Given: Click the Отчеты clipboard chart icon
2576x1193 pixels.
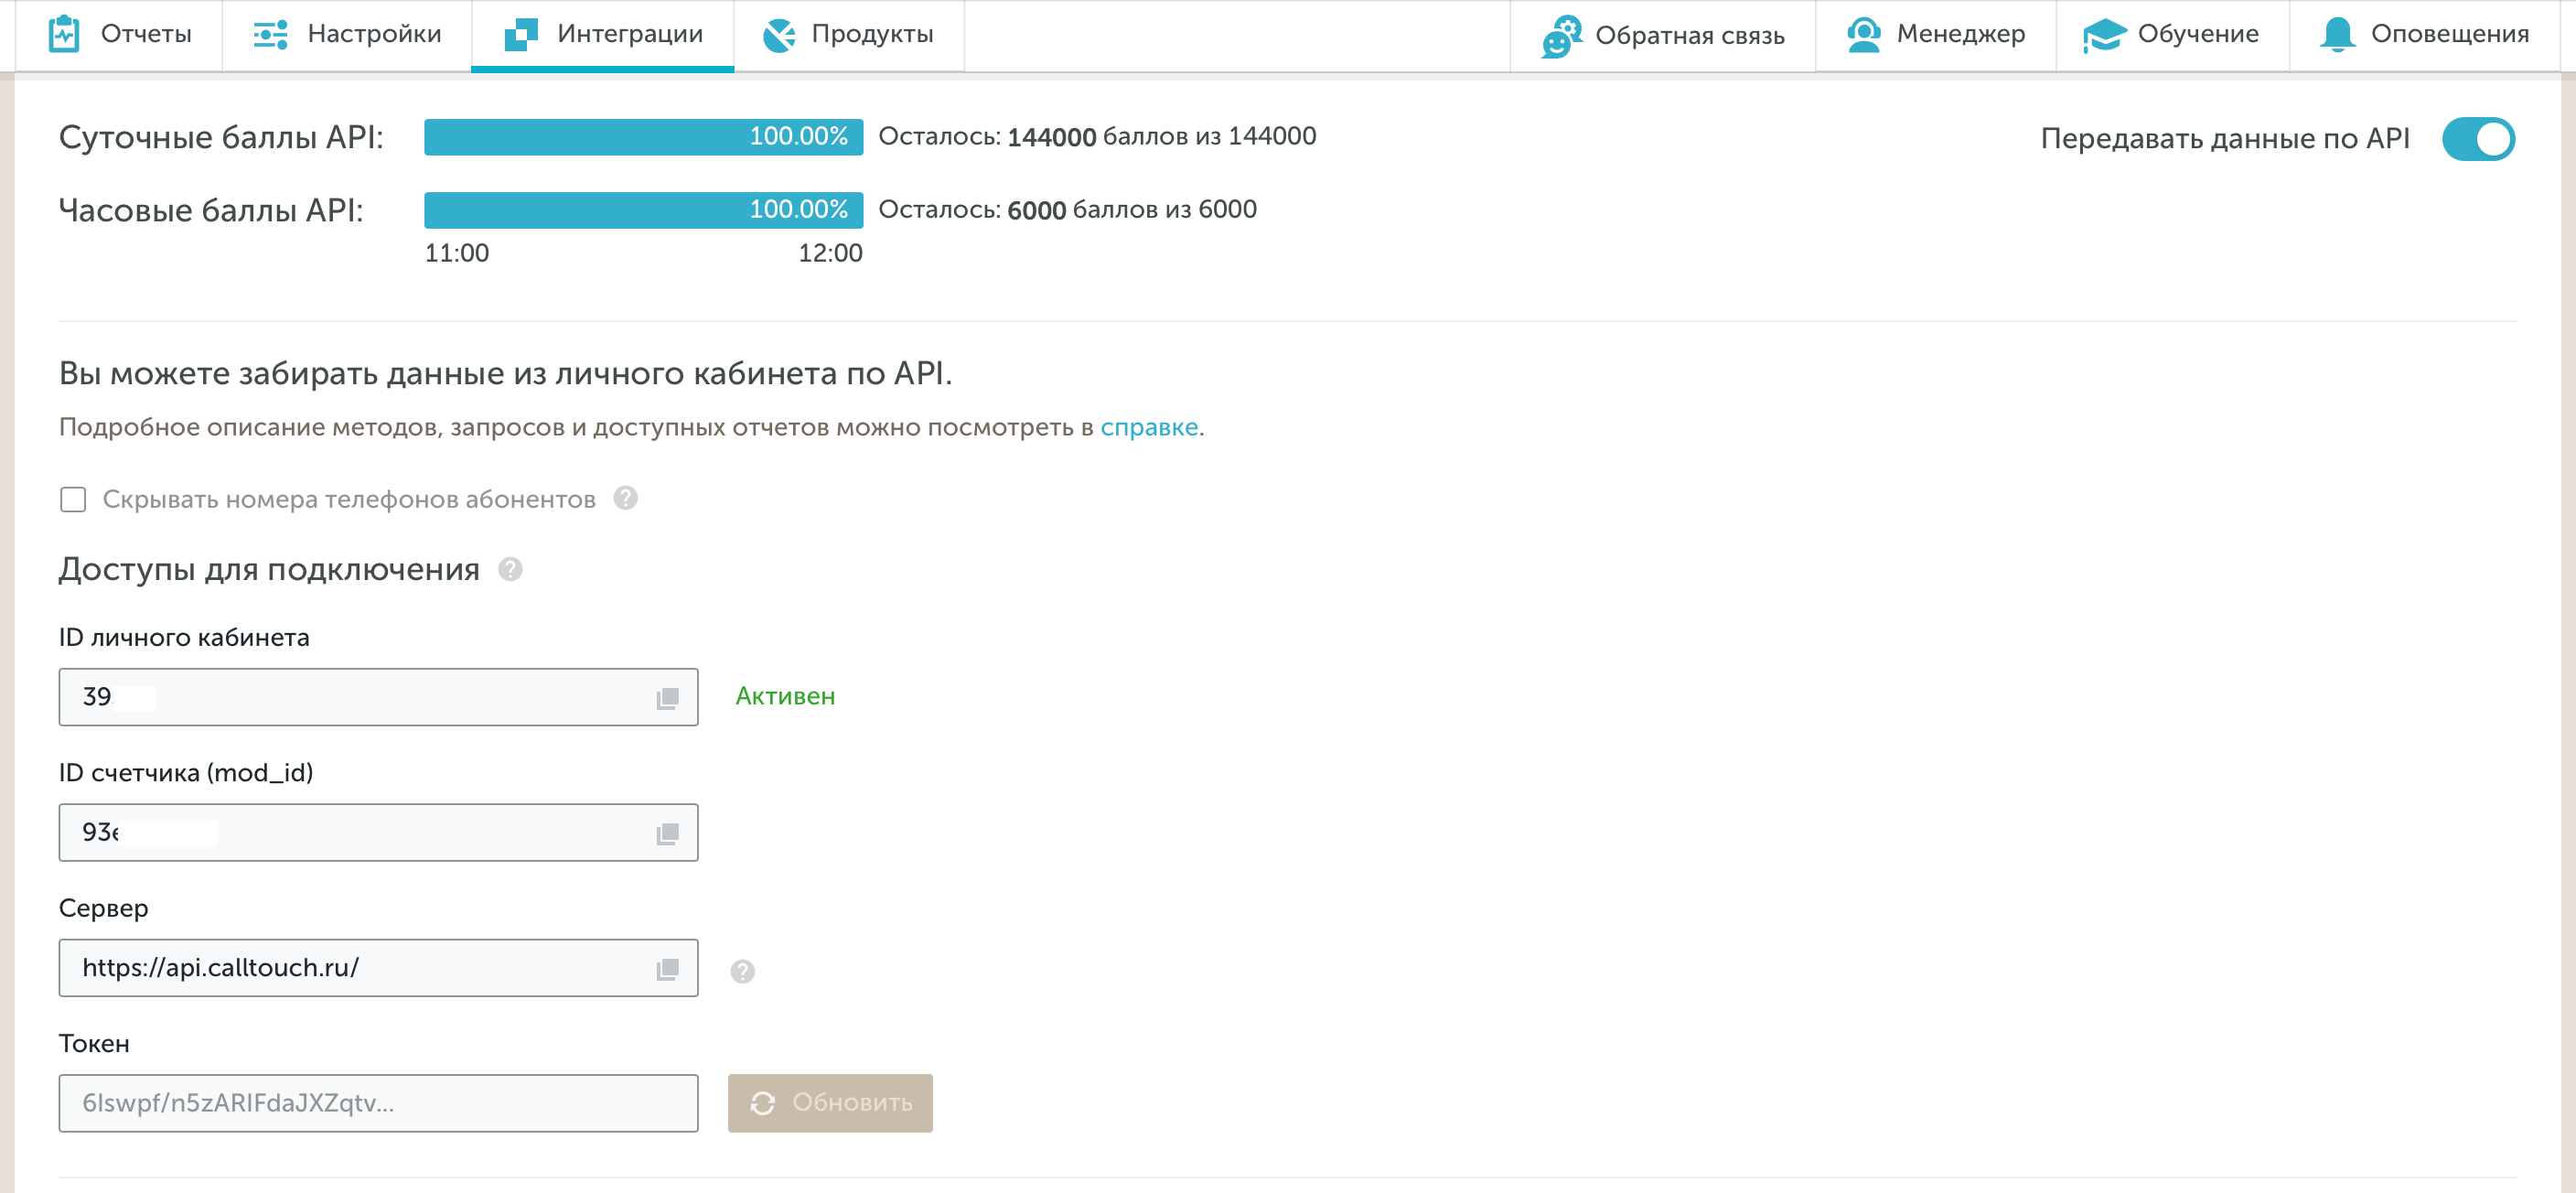Looking at the screenshot, I should (64, 35).
